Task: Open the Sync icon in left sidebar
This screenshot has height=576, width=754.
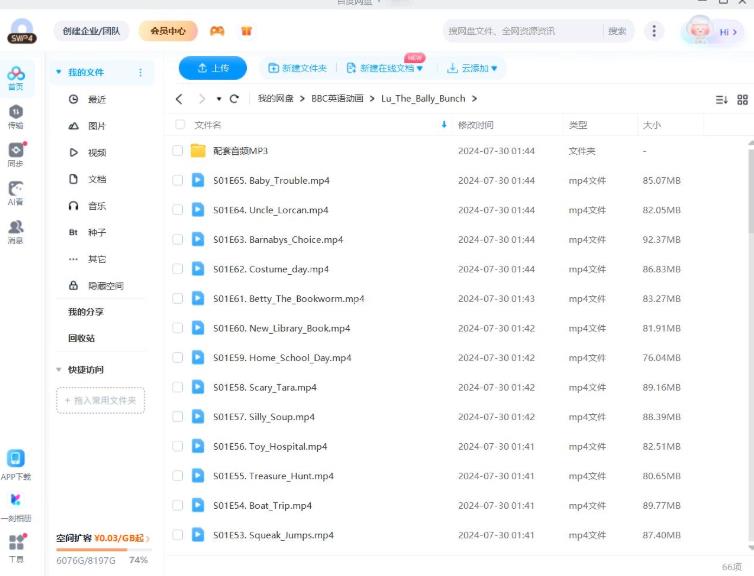Action: 16,154
